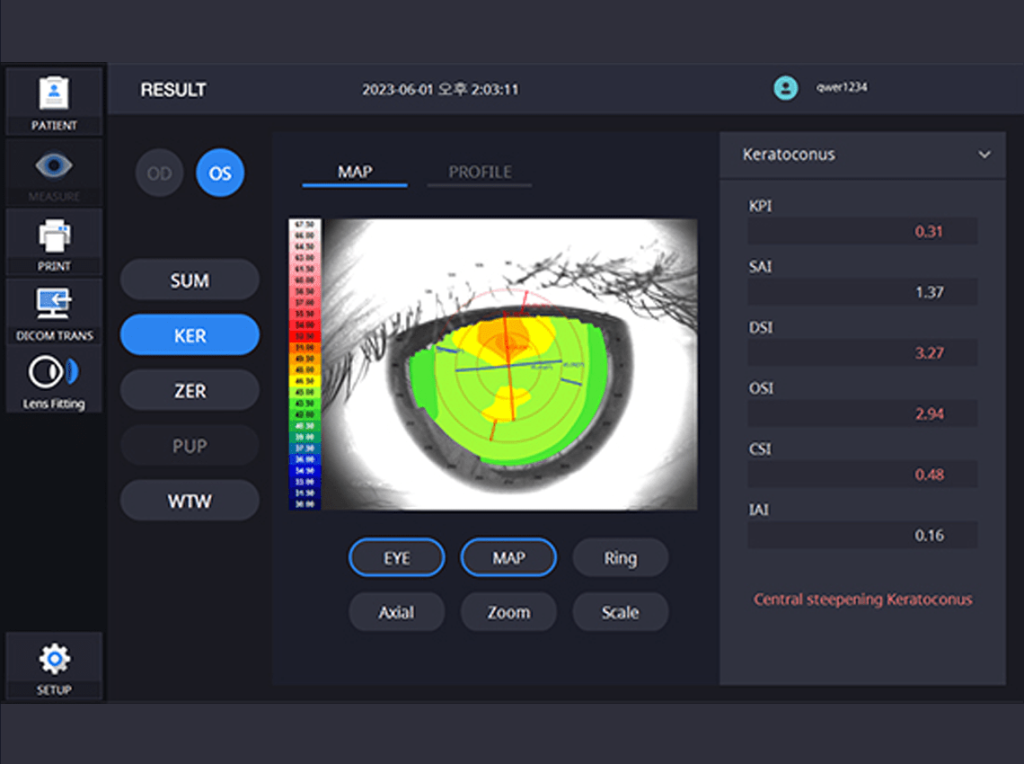This screenshot has height=764, width=1024.
Task: Click the WTW measurement button
Action: 189,501
